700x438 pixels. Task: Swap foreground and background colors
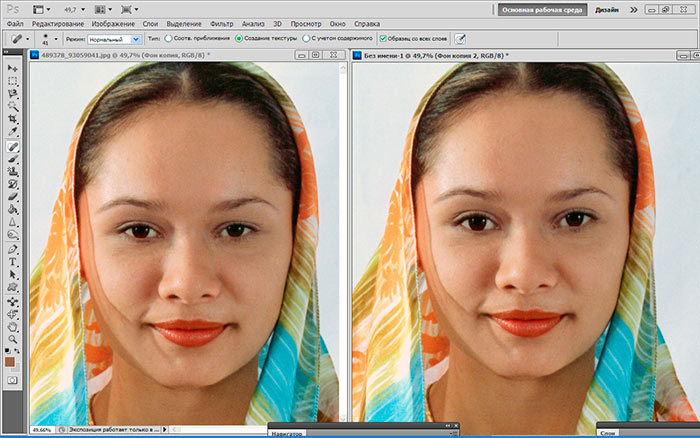click(17, 351)
